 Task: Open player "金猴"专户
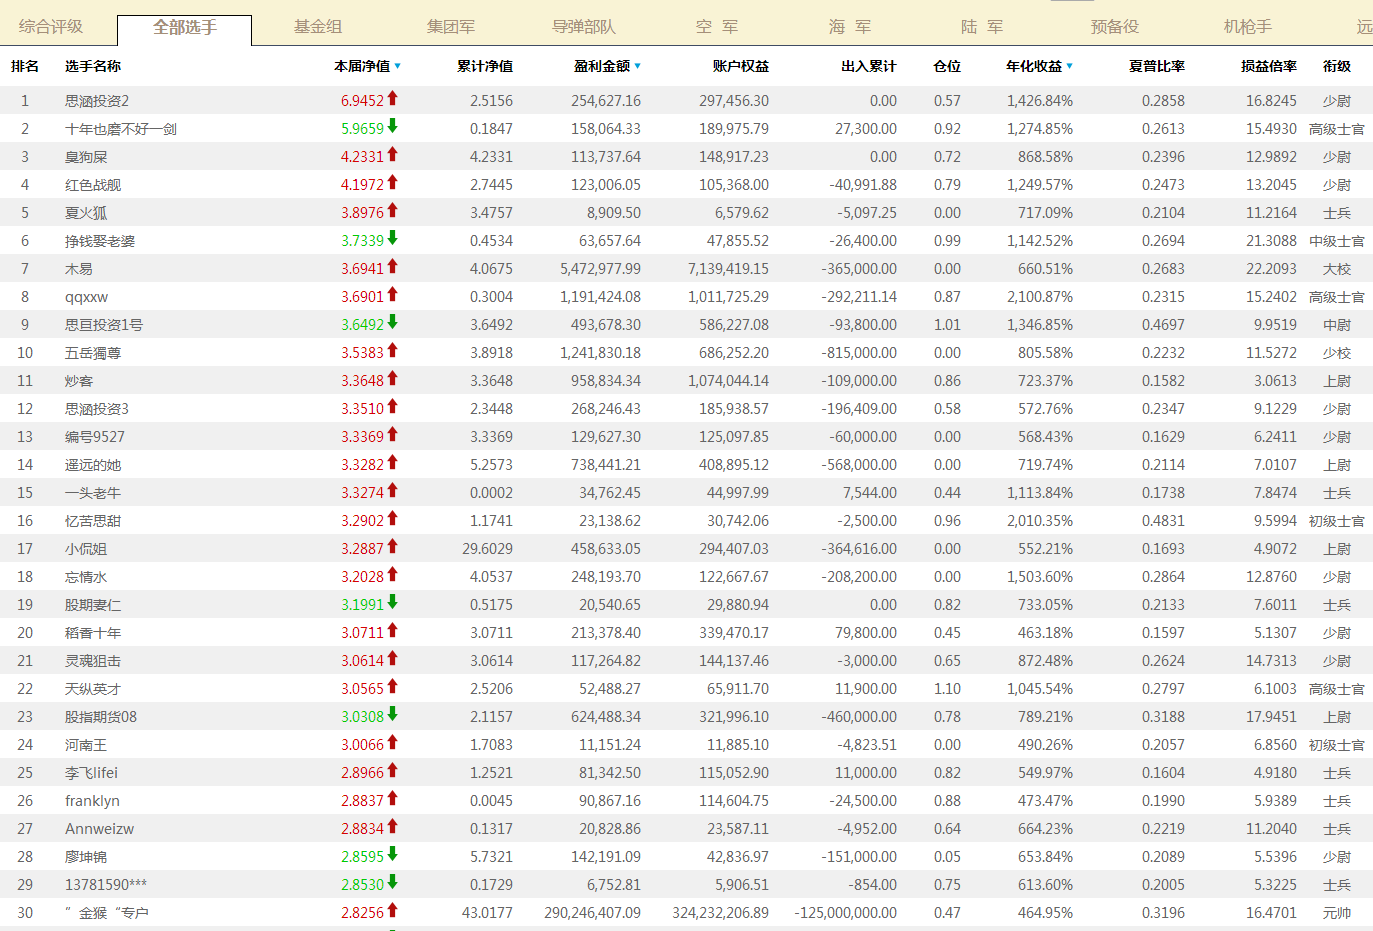107,913
